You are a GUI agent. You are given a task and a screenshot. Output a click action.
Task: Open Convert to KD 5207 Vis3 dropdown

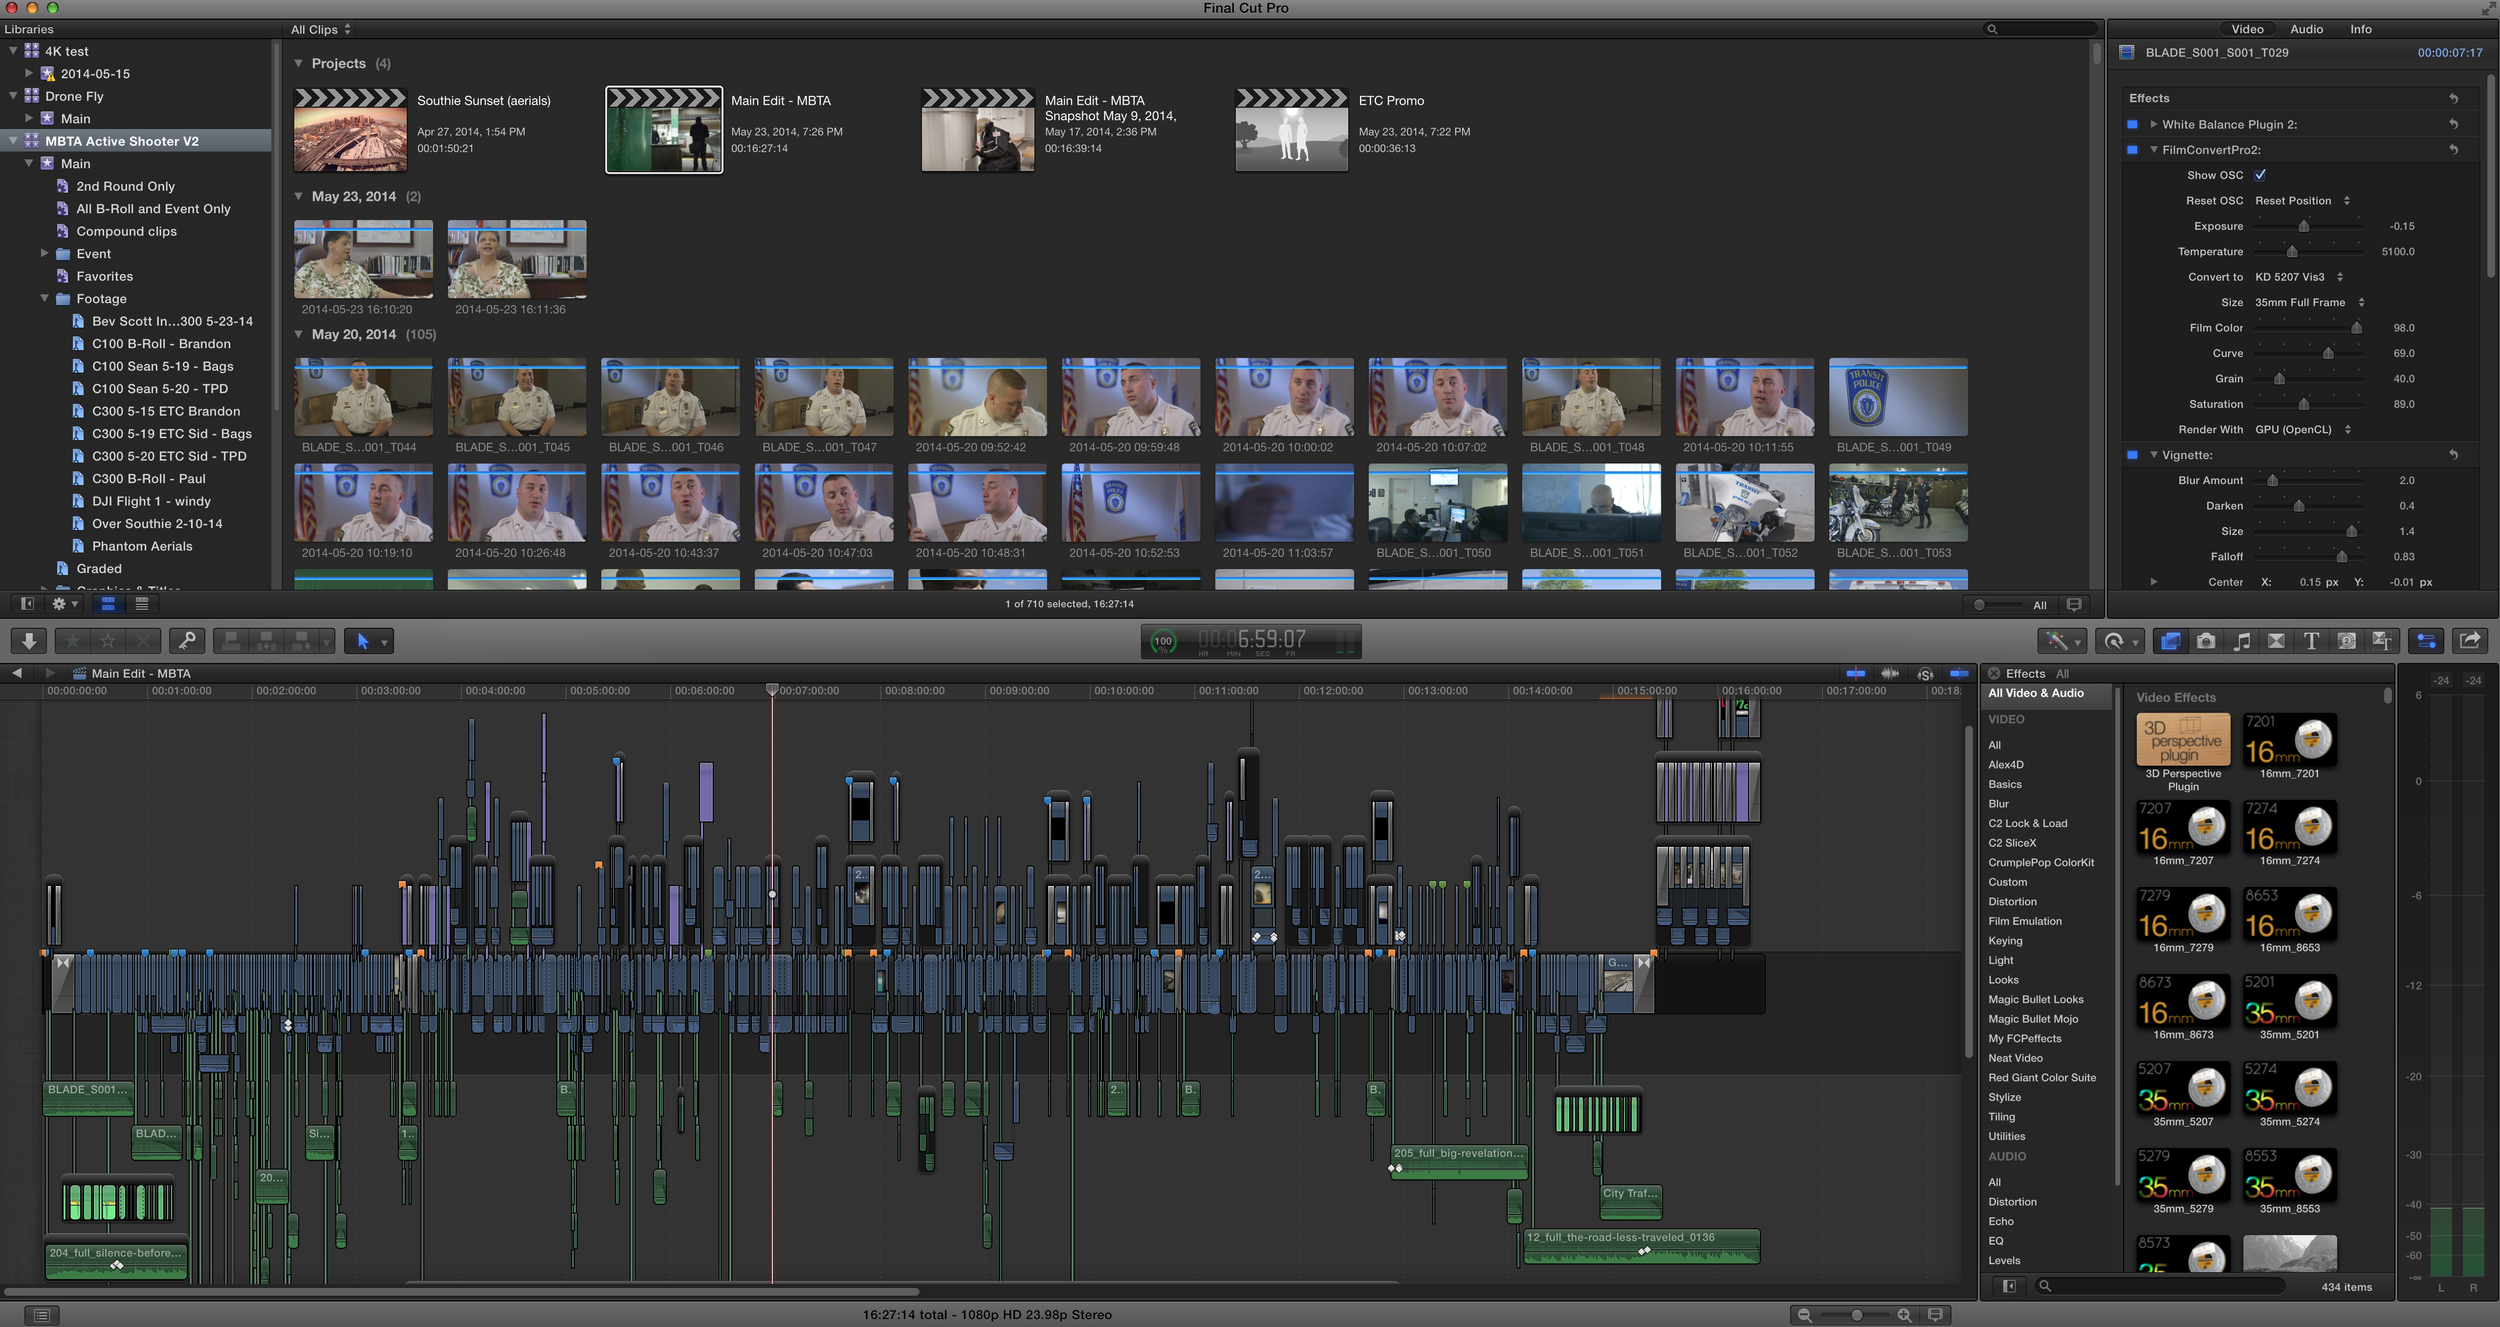pos(2299,277)
